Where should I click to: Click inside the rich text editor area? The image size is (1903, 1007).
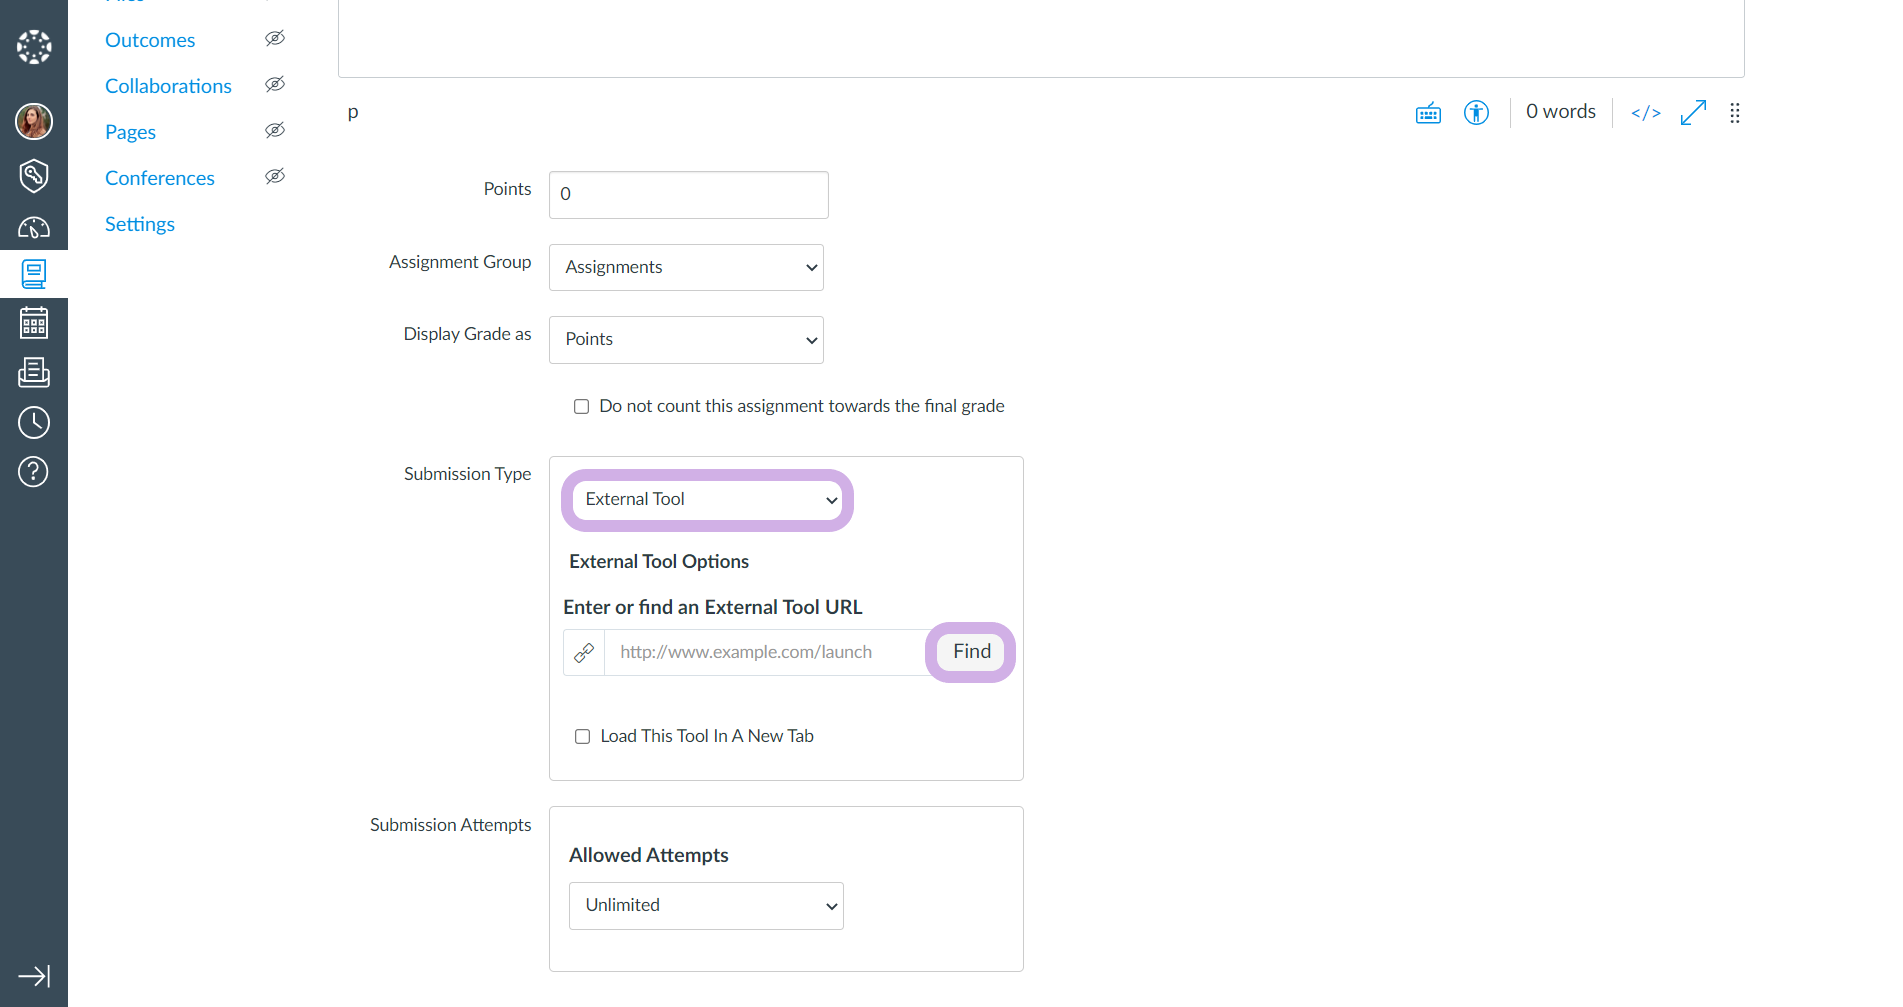pyautogui.click(x=1041, y=38)
